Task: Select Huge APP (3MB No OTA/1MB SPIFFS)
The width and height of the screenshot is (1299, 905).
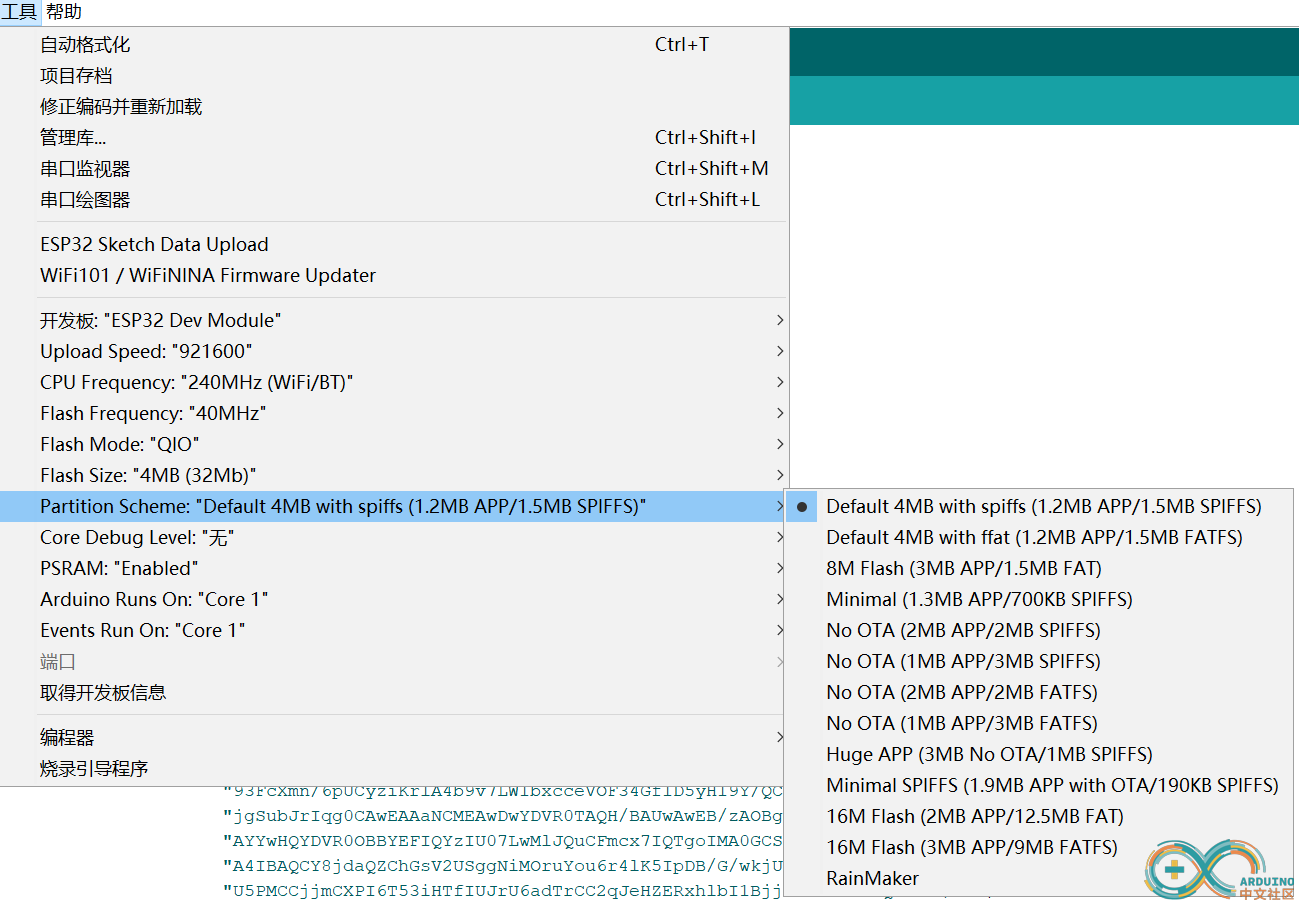Action: point(1039,755)
